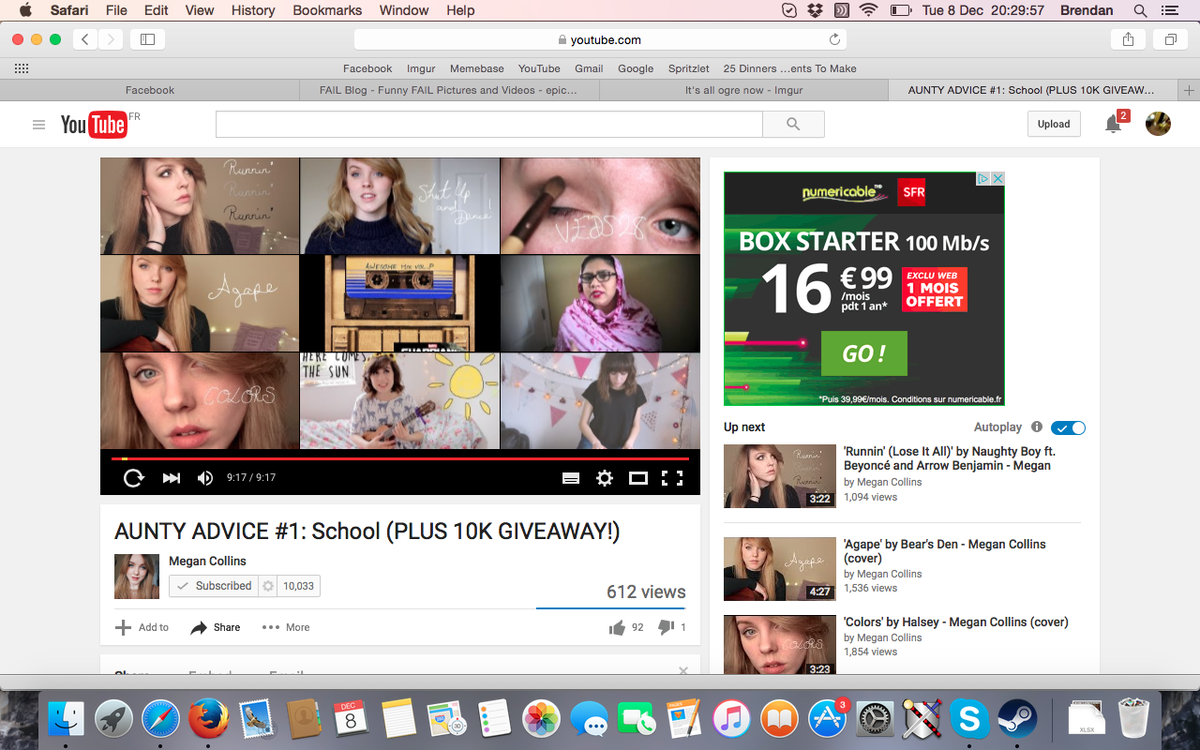Open 'Agape' by Bear's Den cover
This screenshot has height=750, width=1200.
click(x=944, y=551)
